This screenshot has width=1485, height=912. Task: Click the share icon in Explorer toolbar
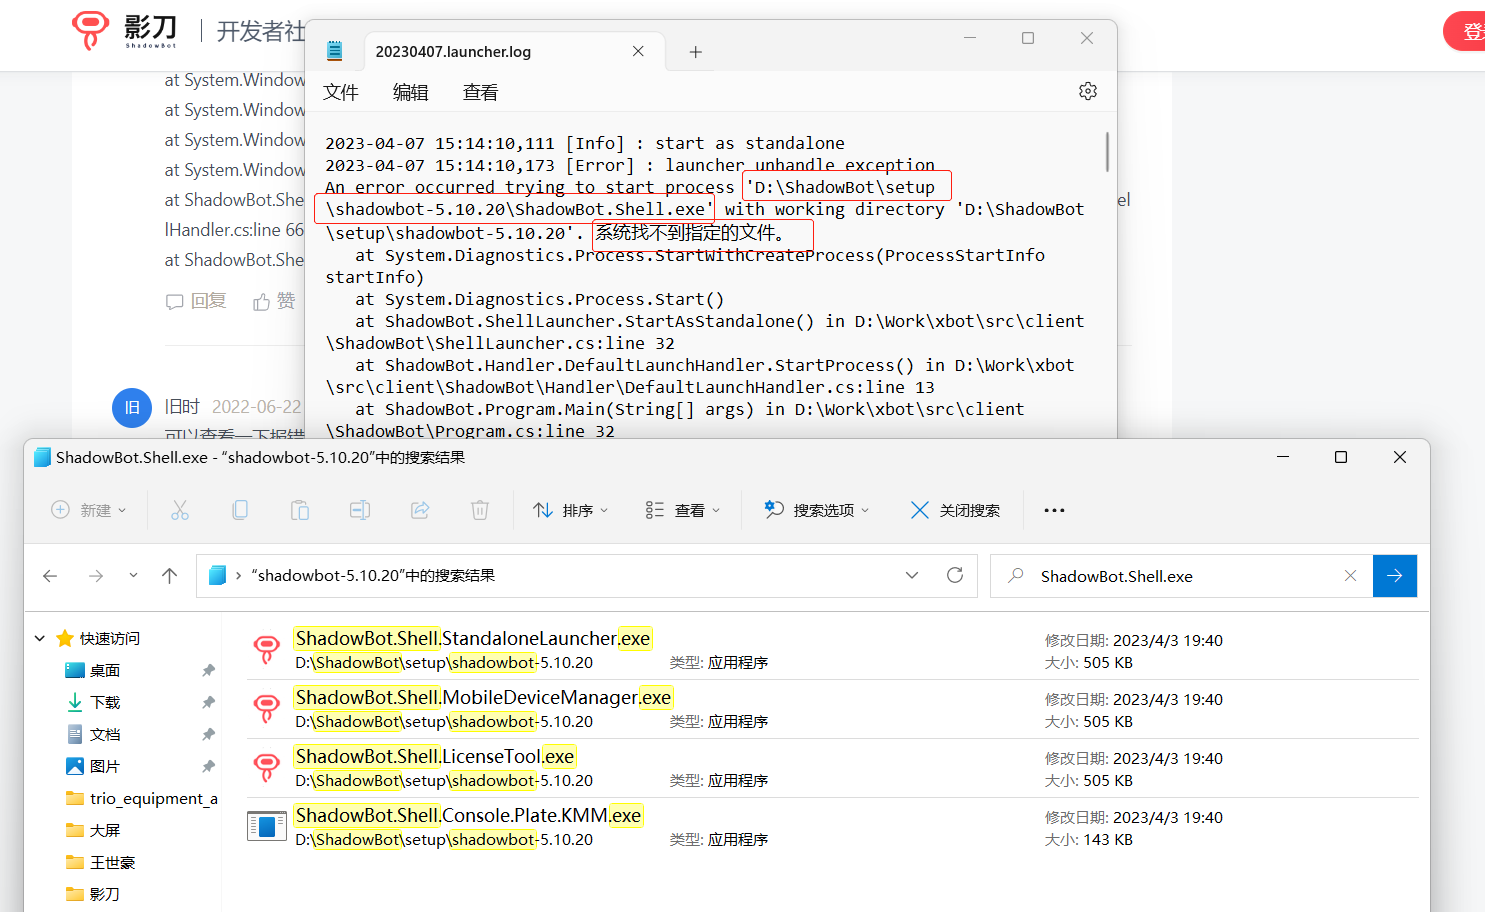pyautogui.click(x=420, y=510)
